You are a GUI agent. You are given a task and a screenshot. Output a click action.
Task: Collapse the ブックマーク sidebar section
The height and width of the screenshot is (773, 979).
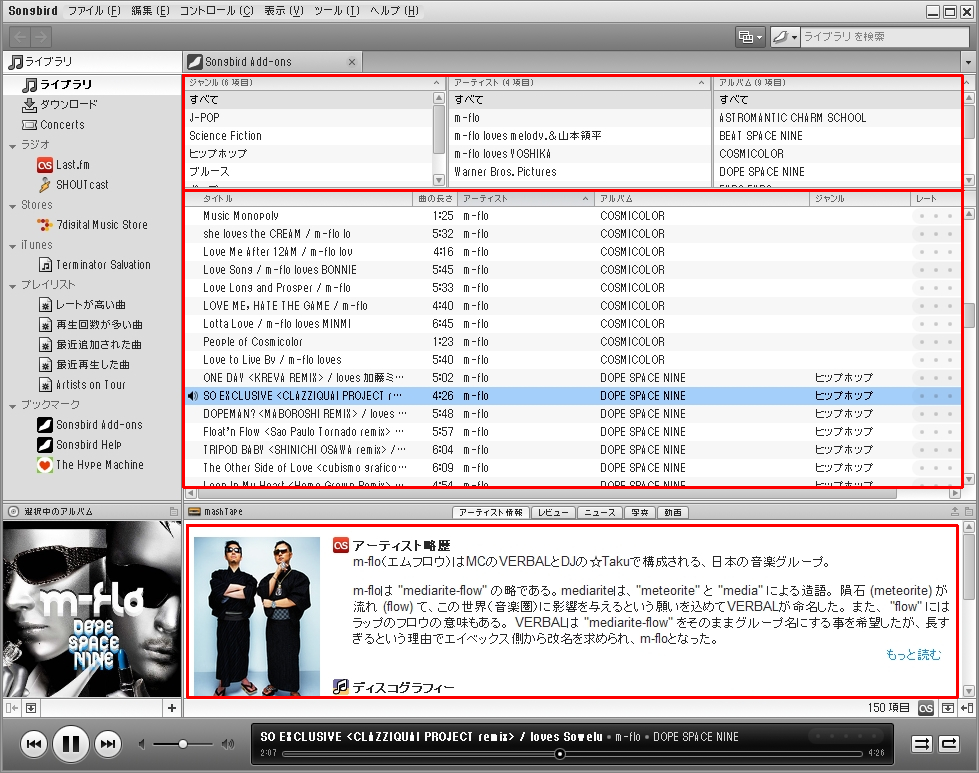(x=12, y=406)
